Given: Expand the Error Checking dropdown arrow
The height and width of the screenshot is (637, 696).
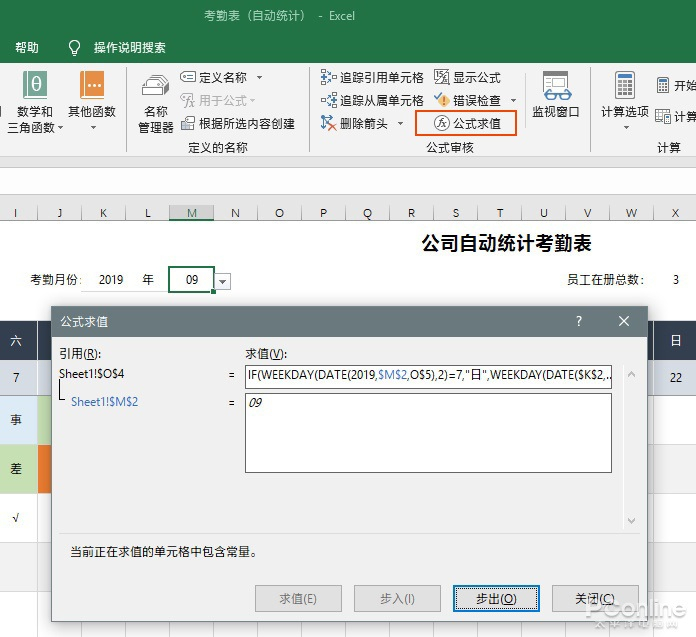Looking at the screenshot, I should pyautogui.click(x=514, y=100).
